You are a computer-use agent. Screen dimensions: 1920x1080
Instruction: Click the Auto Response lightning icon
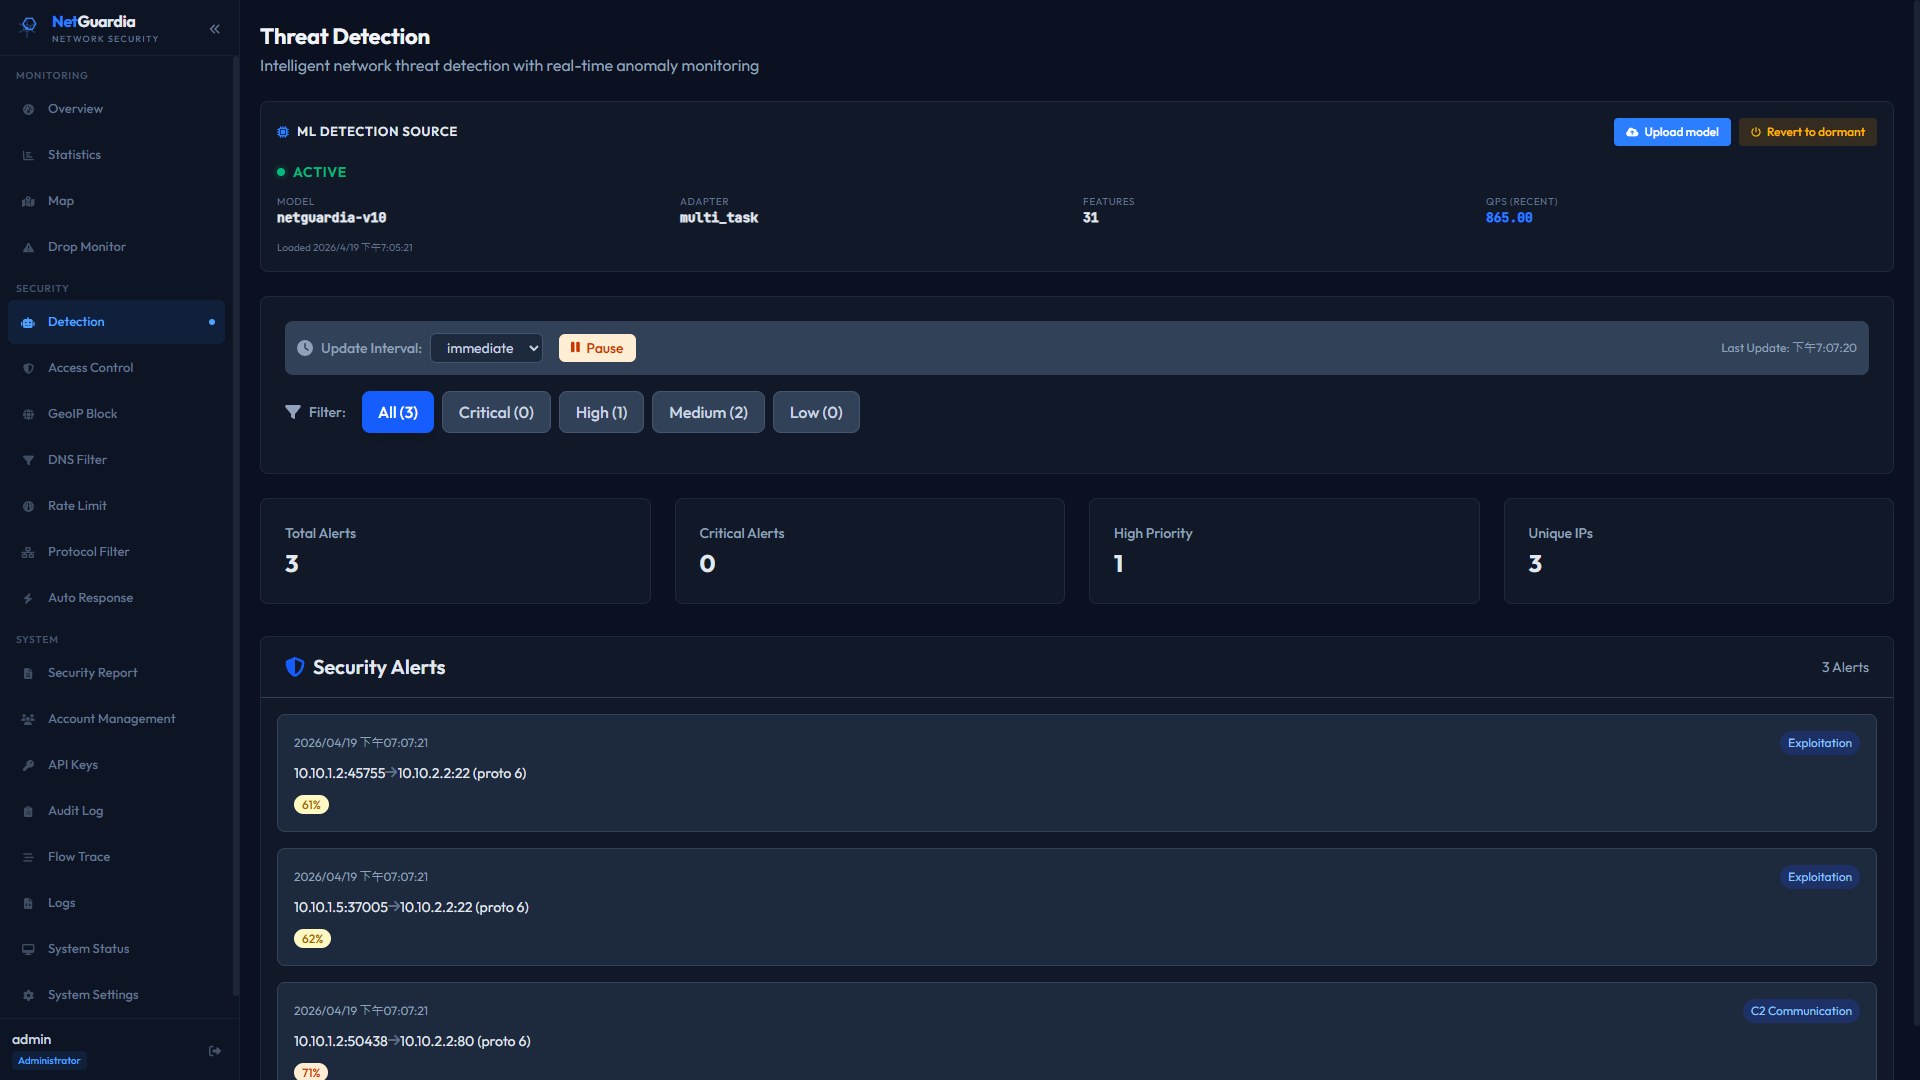click(28, 599)
